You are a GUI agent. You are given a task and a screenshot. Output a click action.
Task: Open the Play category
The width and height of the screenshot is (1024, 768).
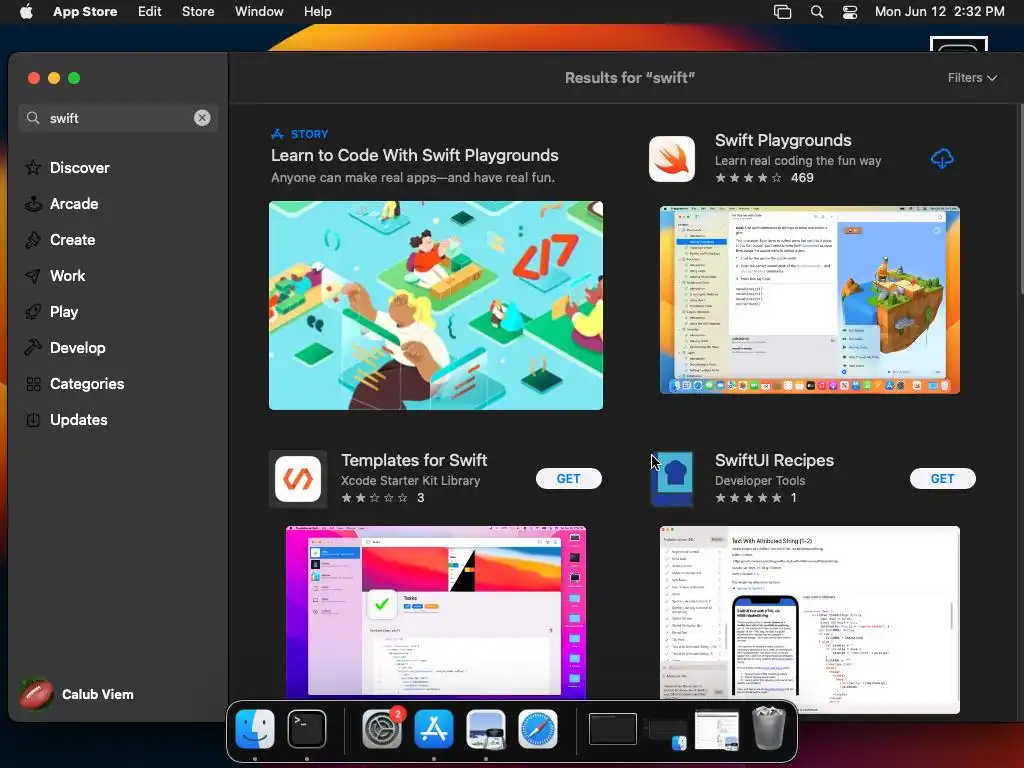point(52,312)
